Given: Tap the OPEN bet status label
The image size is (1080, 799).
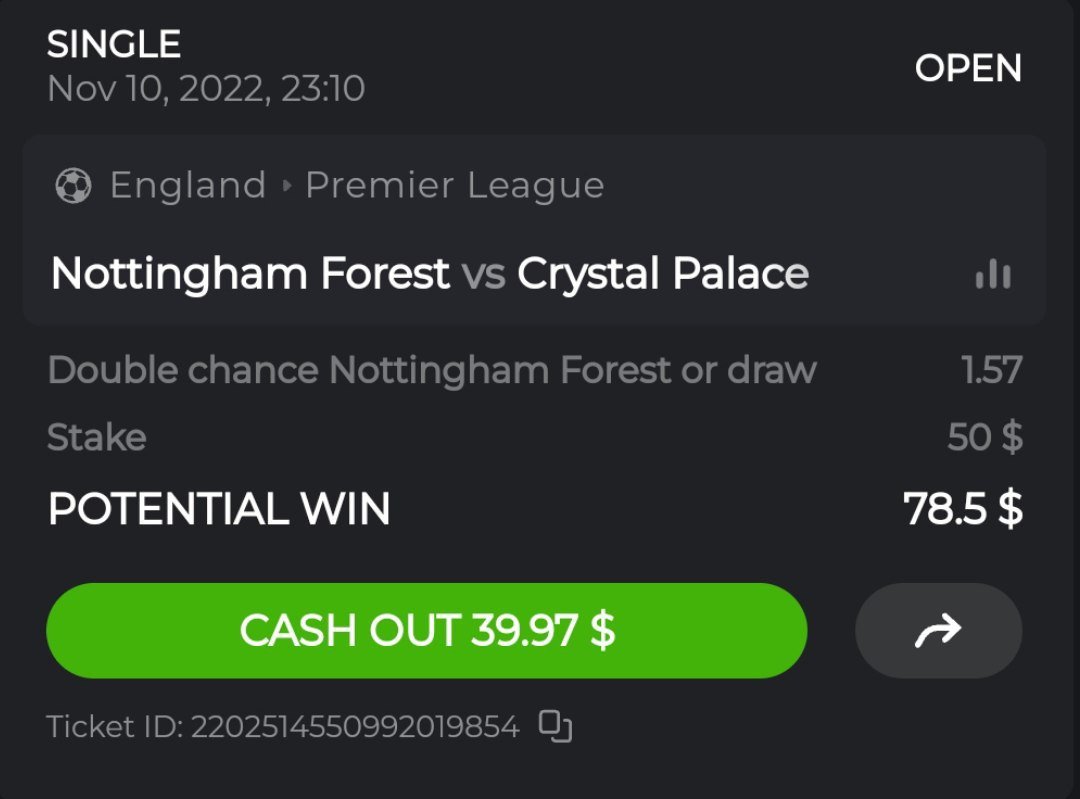Looking at the screenshot, I should tap(967, 68).
